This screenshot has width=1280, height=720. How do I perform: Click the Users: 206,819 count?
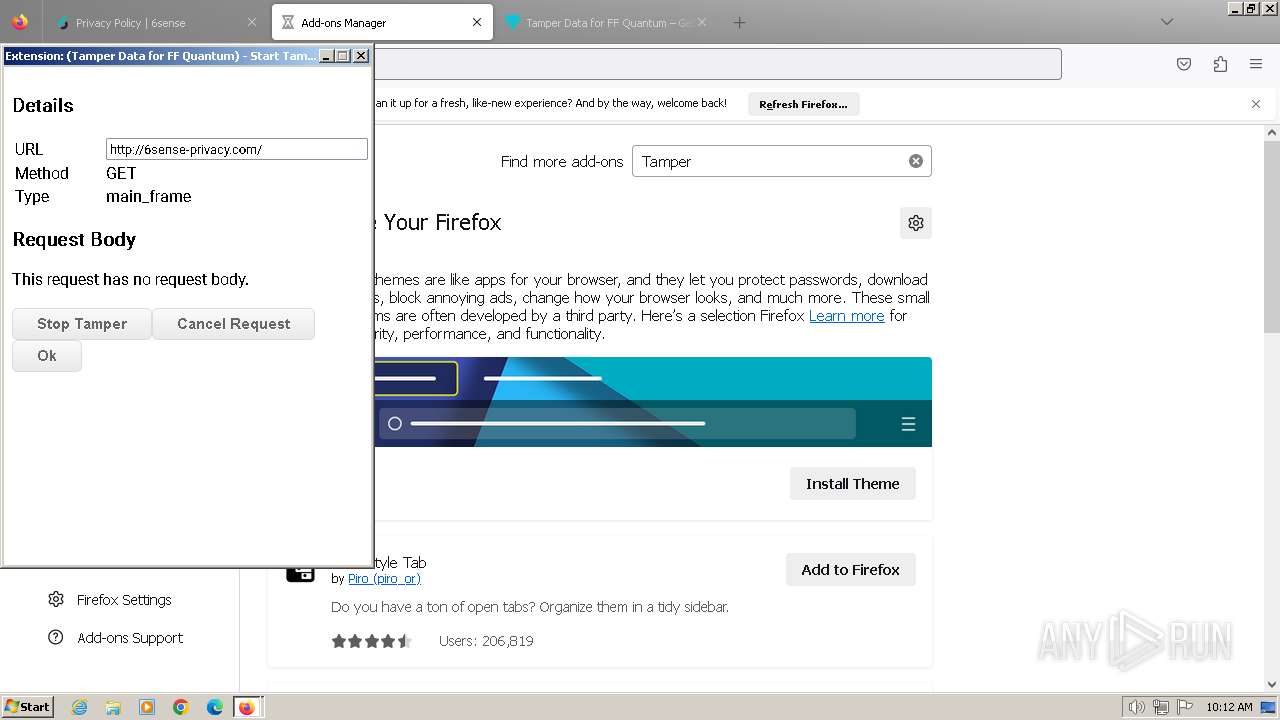click(x=486, y=641)
